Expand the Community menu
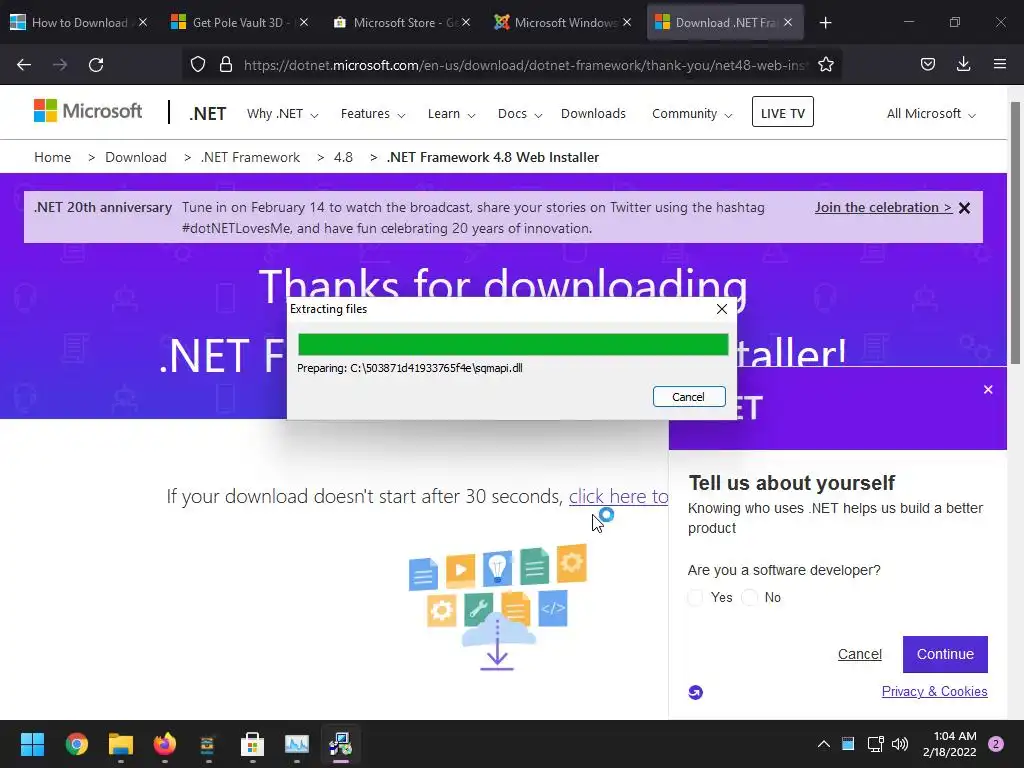1024x768 pixels. 692,114
